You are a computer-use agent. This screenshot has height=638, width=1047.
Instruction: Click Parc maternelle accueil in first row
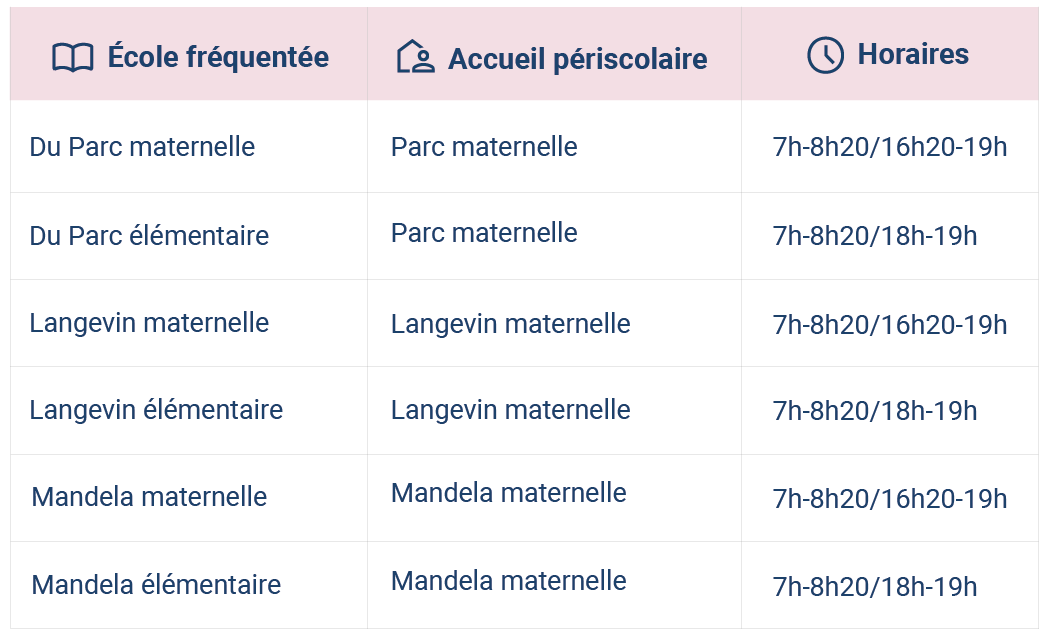(484, 147)
